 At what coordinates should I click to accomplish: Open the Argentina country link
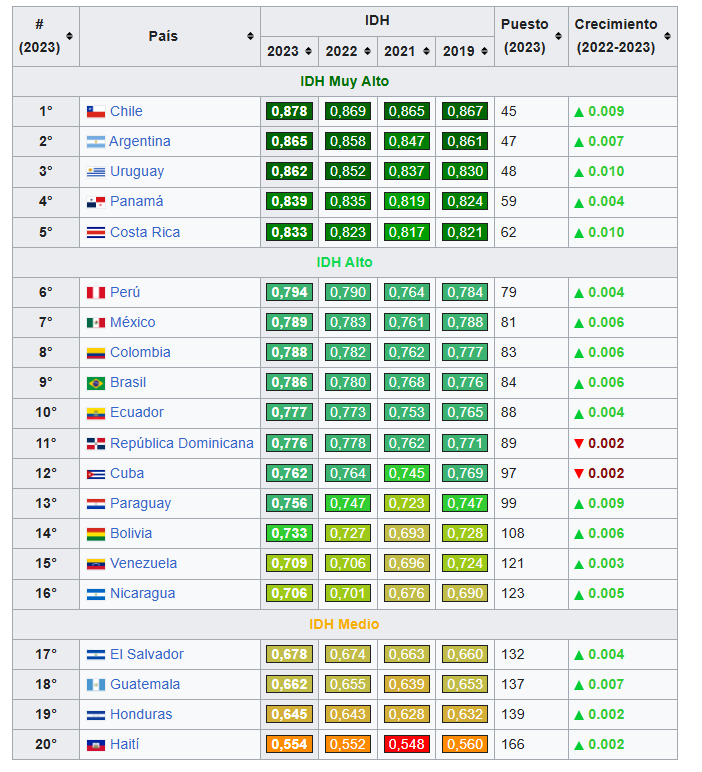140,142
